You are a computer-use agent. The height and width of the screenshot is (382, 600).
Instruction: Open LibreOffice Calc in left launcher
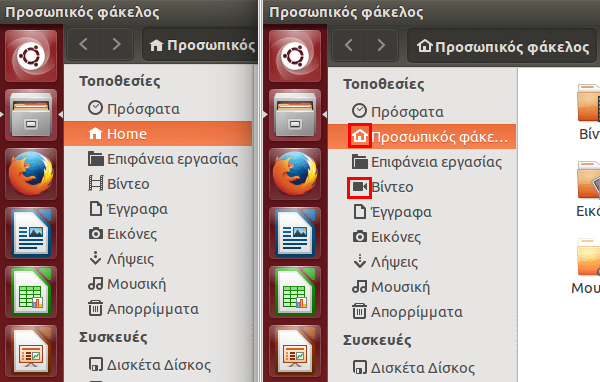tap(31, 292)
